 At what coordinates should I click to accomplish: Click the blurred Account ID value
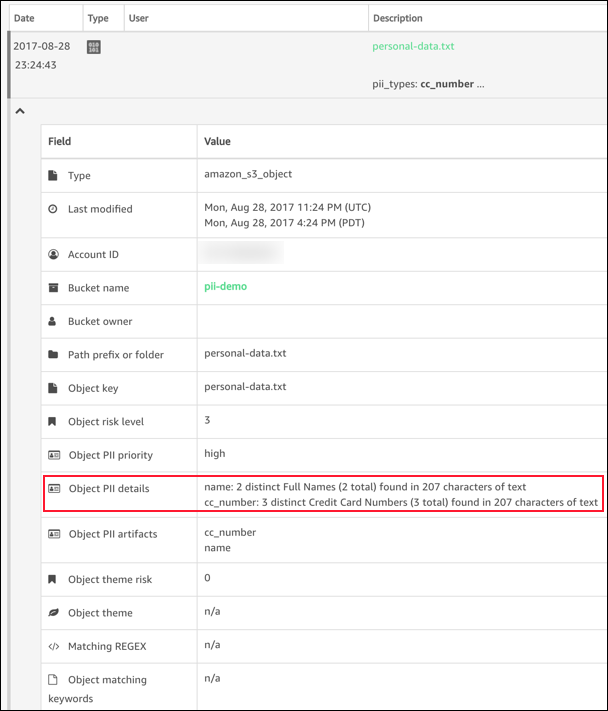[241, 253]
